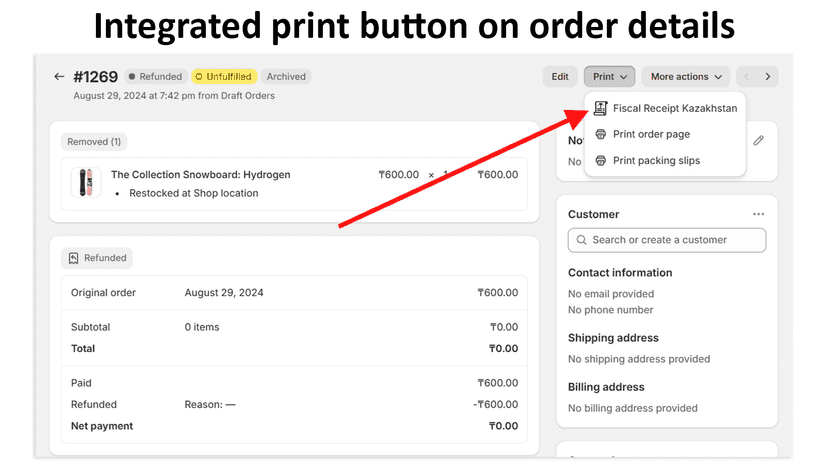The width and height of the screenshot is (828, 466).
Task: Click the Unfulfilled status badge
Action: pyautogui.click(x=224, y=77)
